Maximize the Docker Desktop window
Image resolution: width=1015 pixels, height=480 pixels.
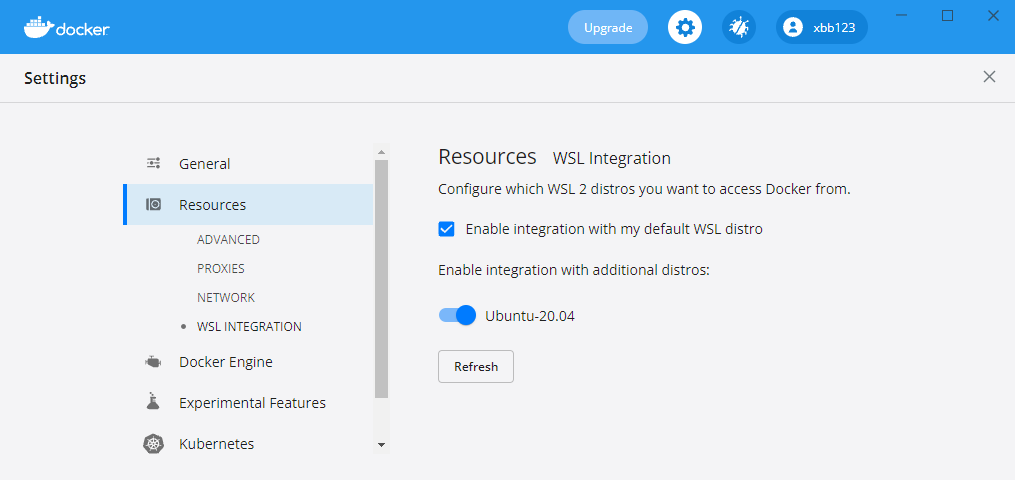pos(947,16)
